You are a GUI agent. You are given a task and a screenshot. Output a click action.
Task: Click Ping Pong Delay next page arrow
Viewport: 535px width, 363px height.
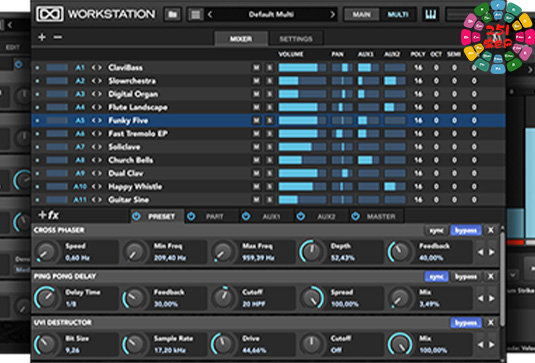492,299
